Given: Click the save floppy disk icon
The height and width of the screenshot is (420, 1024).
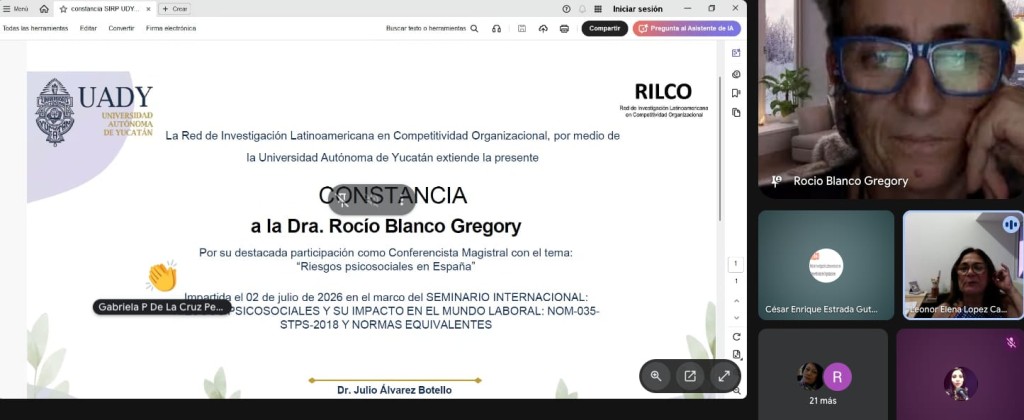Looking at the screenshot, I should tap(522, 29).
